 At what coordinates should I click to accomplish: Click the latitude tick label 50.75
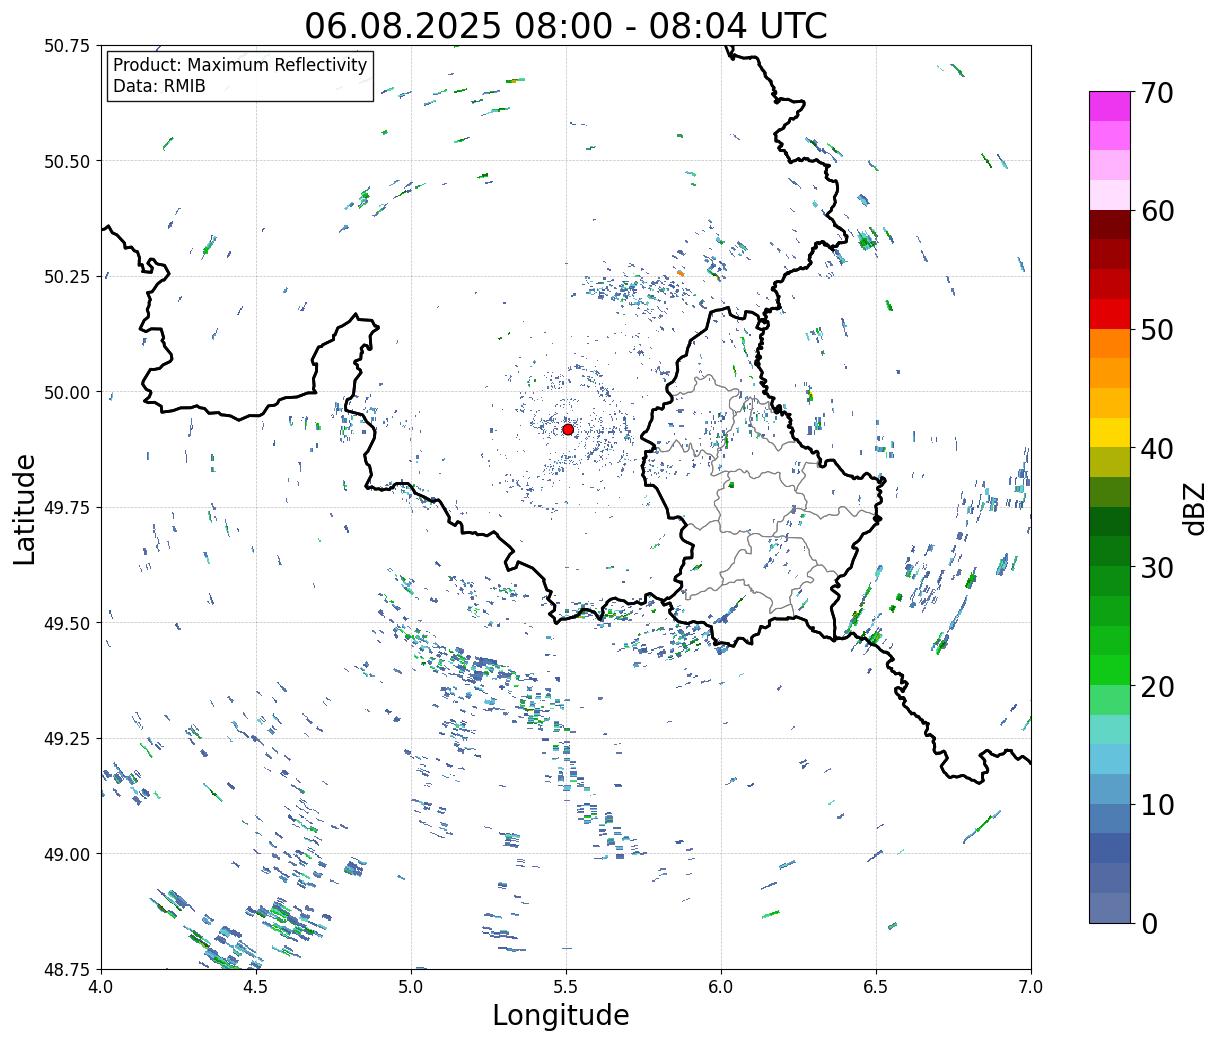coord(67,46)
